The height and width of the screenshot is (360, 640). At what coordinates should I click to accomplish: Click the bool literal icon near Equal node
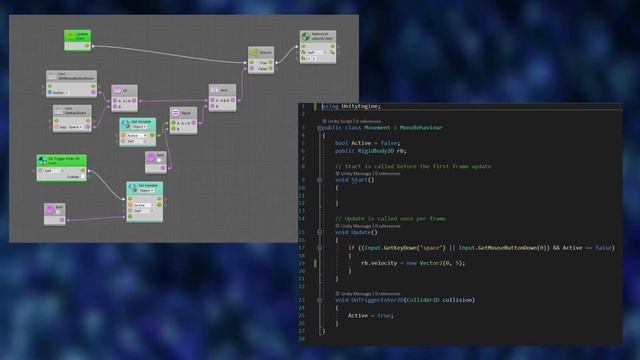[x=151, y=157]
